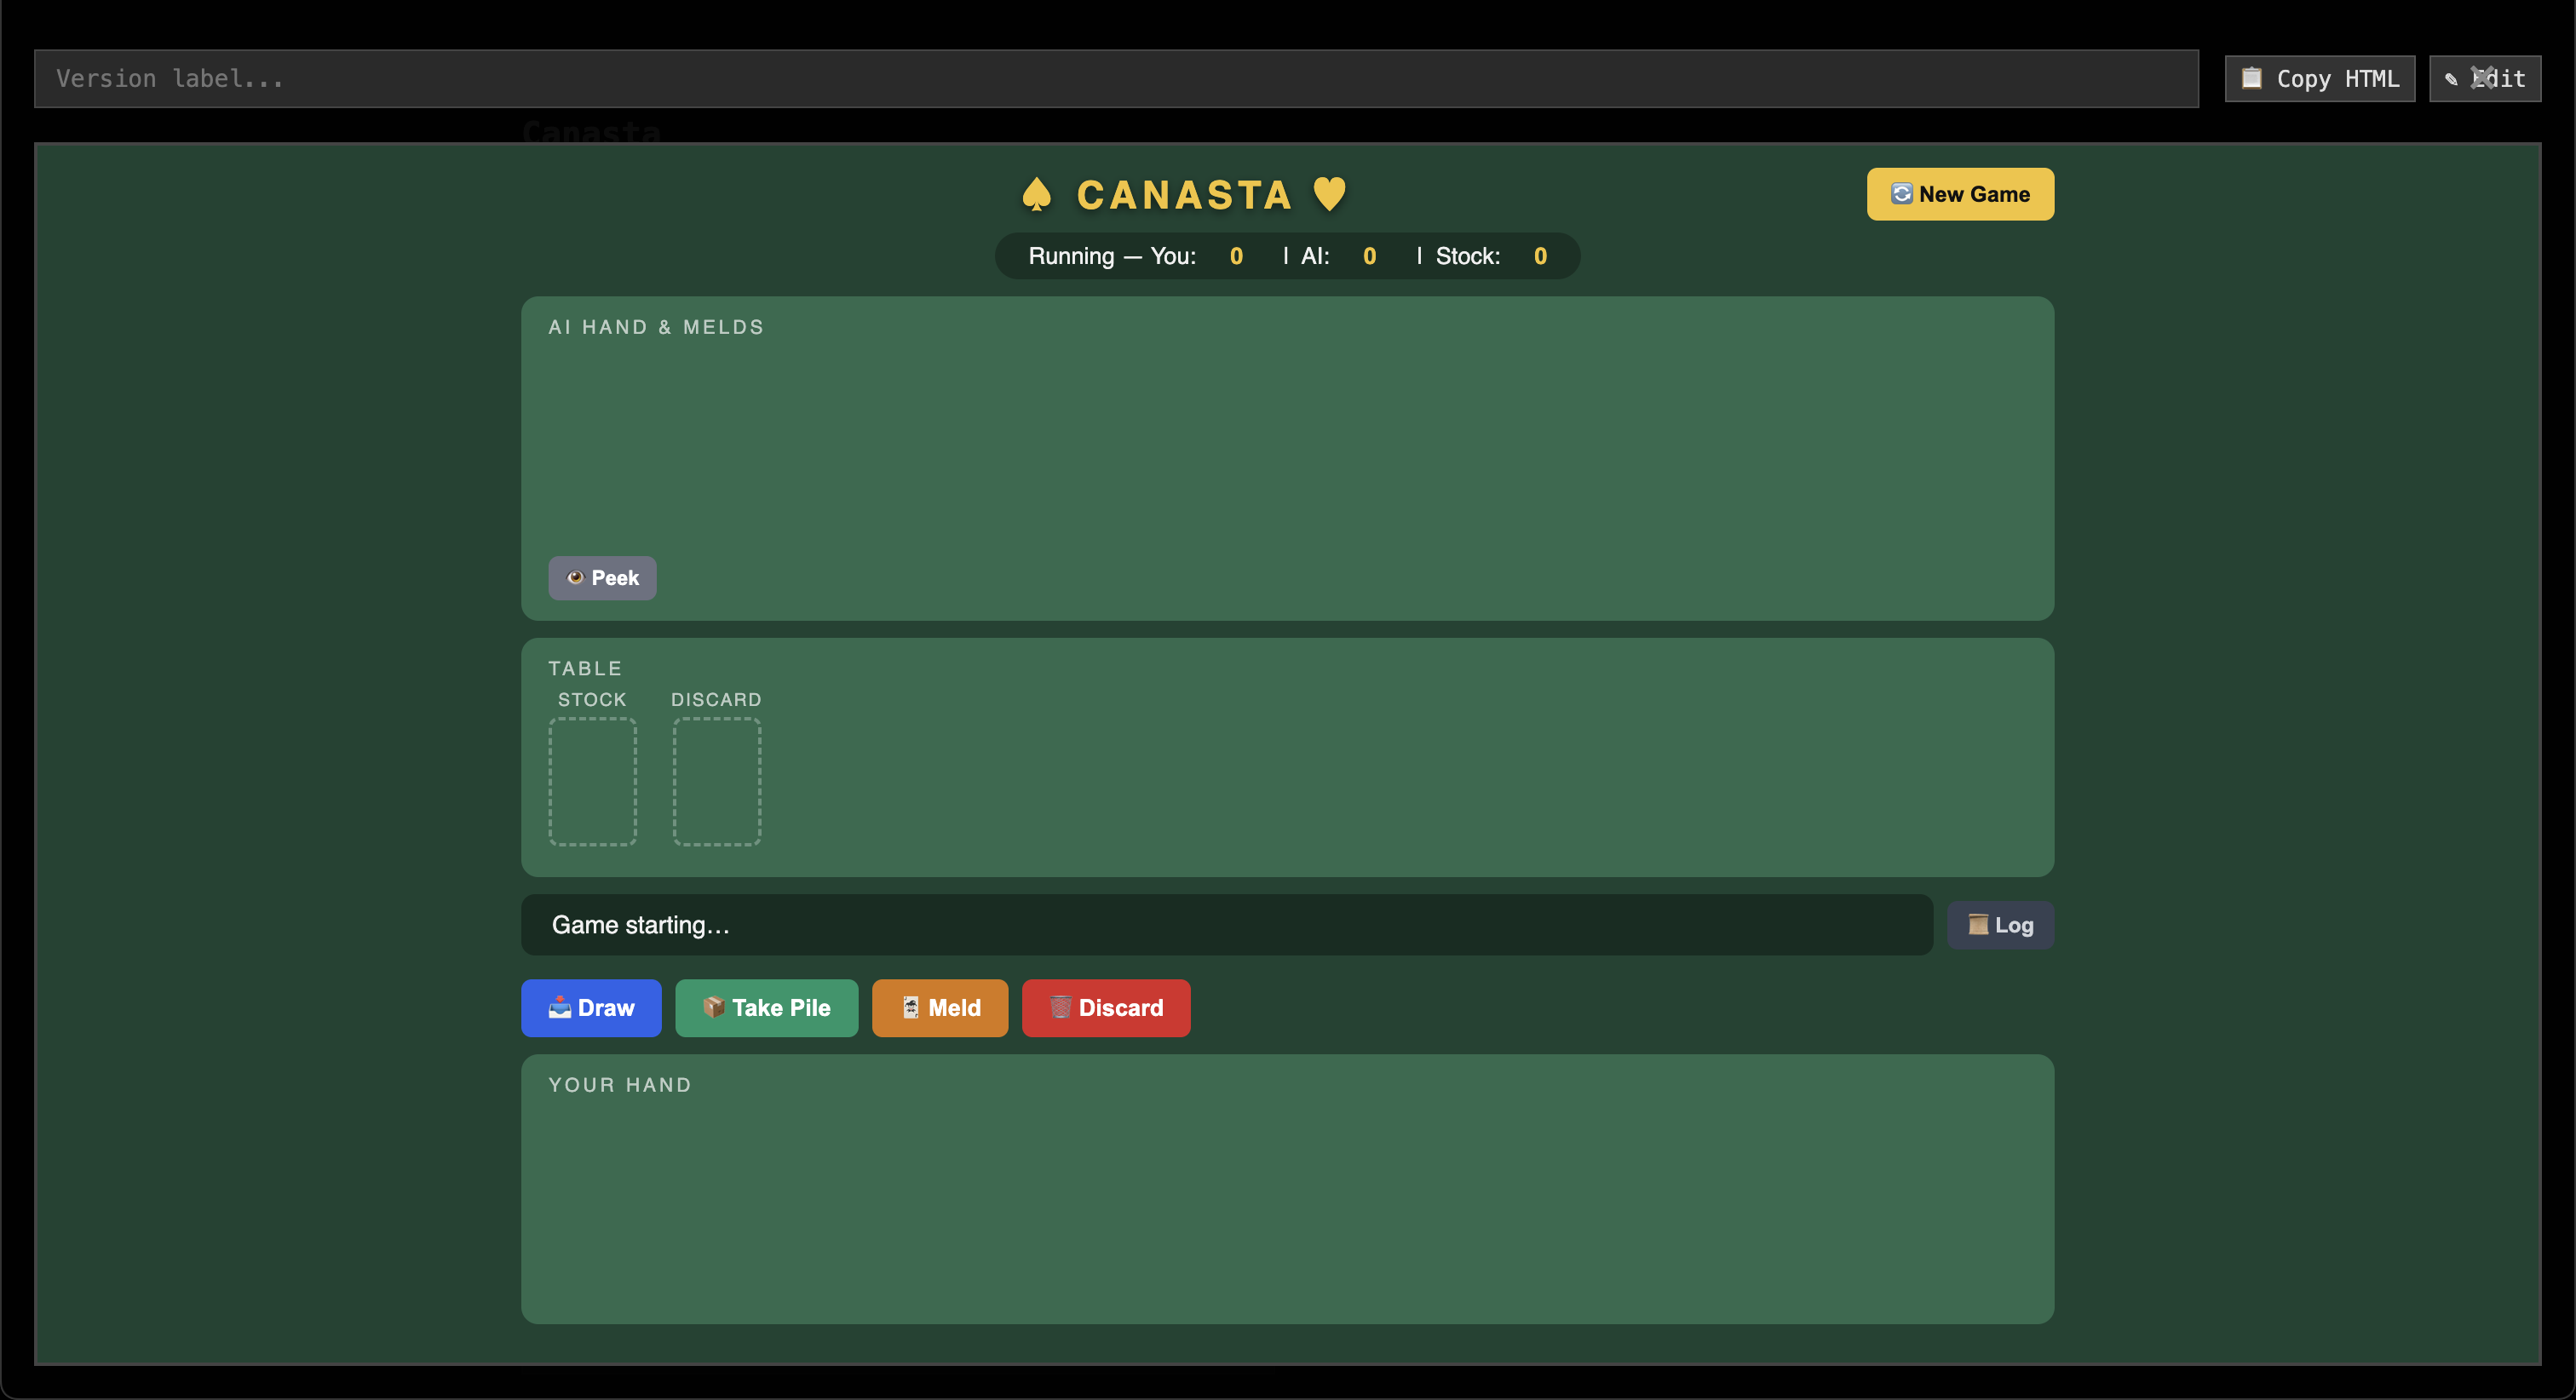Take the discard pile
This screenshot has height=1400, width=2576.
click(x=766, y=1008)
